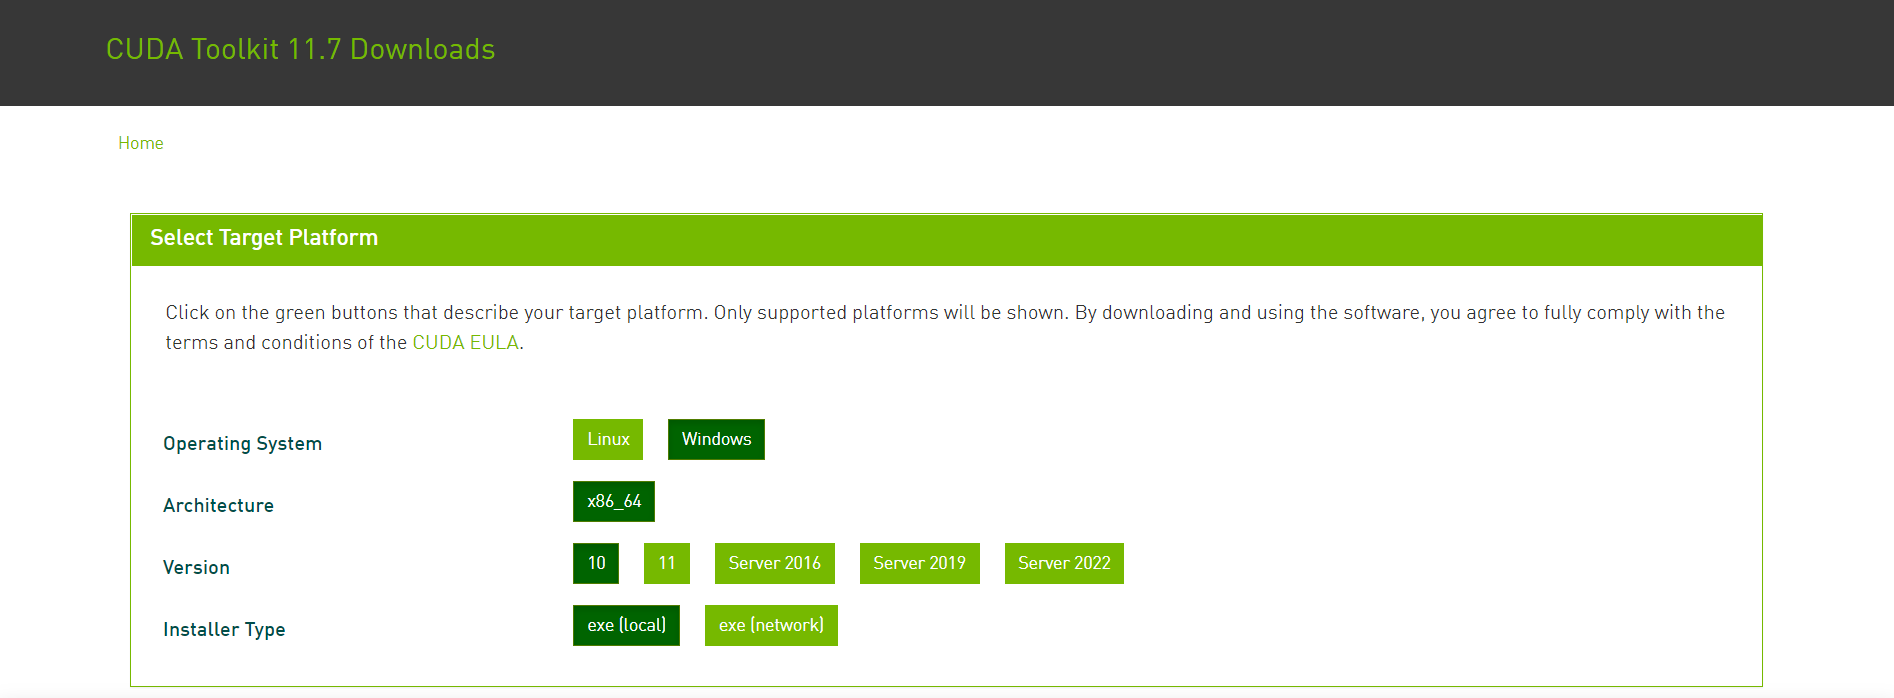Screen dimensions: 1894x698
Task: Choose the Server 2019 version
Action: click(920, 563)
